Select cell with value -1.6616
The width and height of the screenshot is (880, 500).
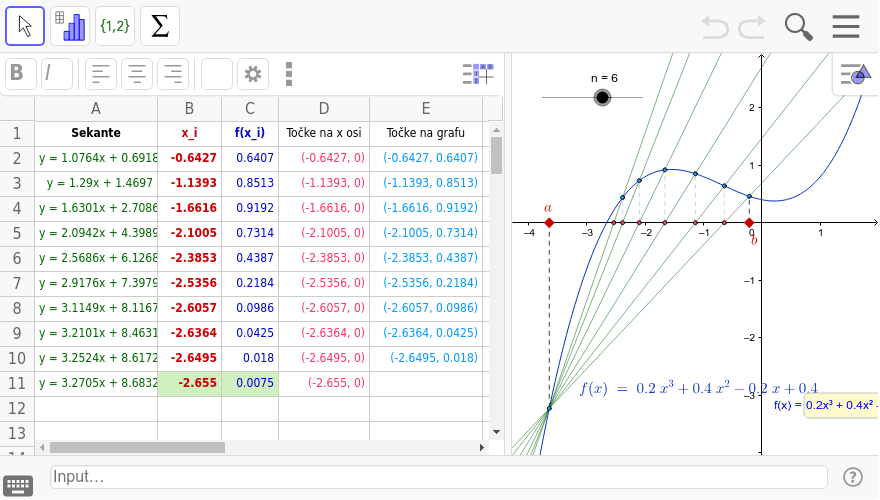coord(190,208)
